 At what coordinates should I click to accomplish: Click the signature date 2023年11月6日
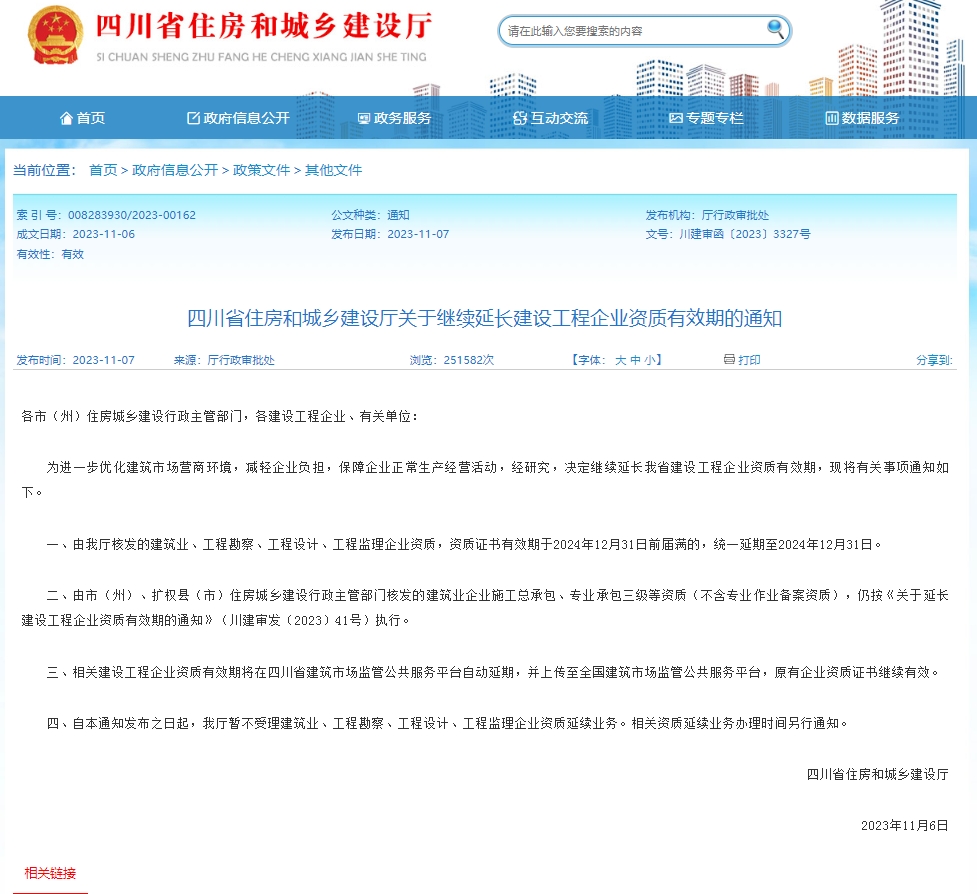point(905,825)
